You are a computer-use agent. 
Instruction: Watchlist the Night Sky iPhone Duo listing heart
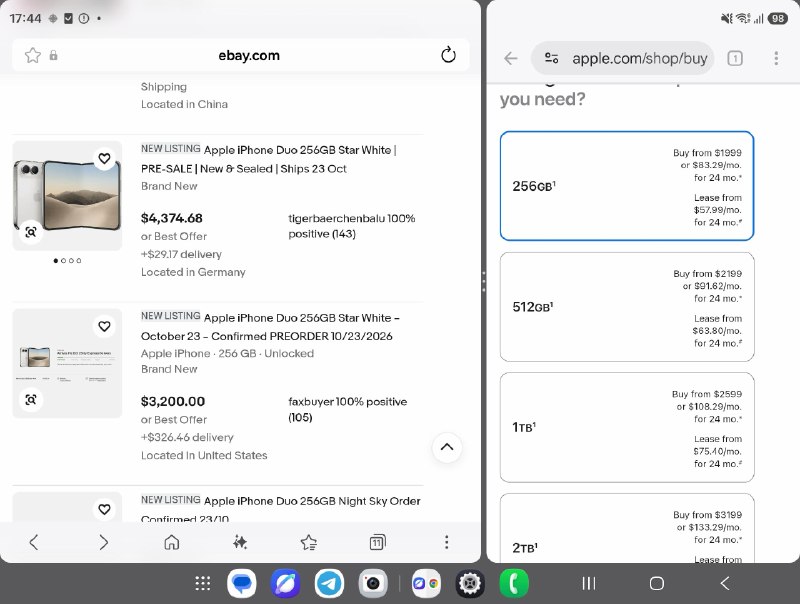tap(105, 509)
